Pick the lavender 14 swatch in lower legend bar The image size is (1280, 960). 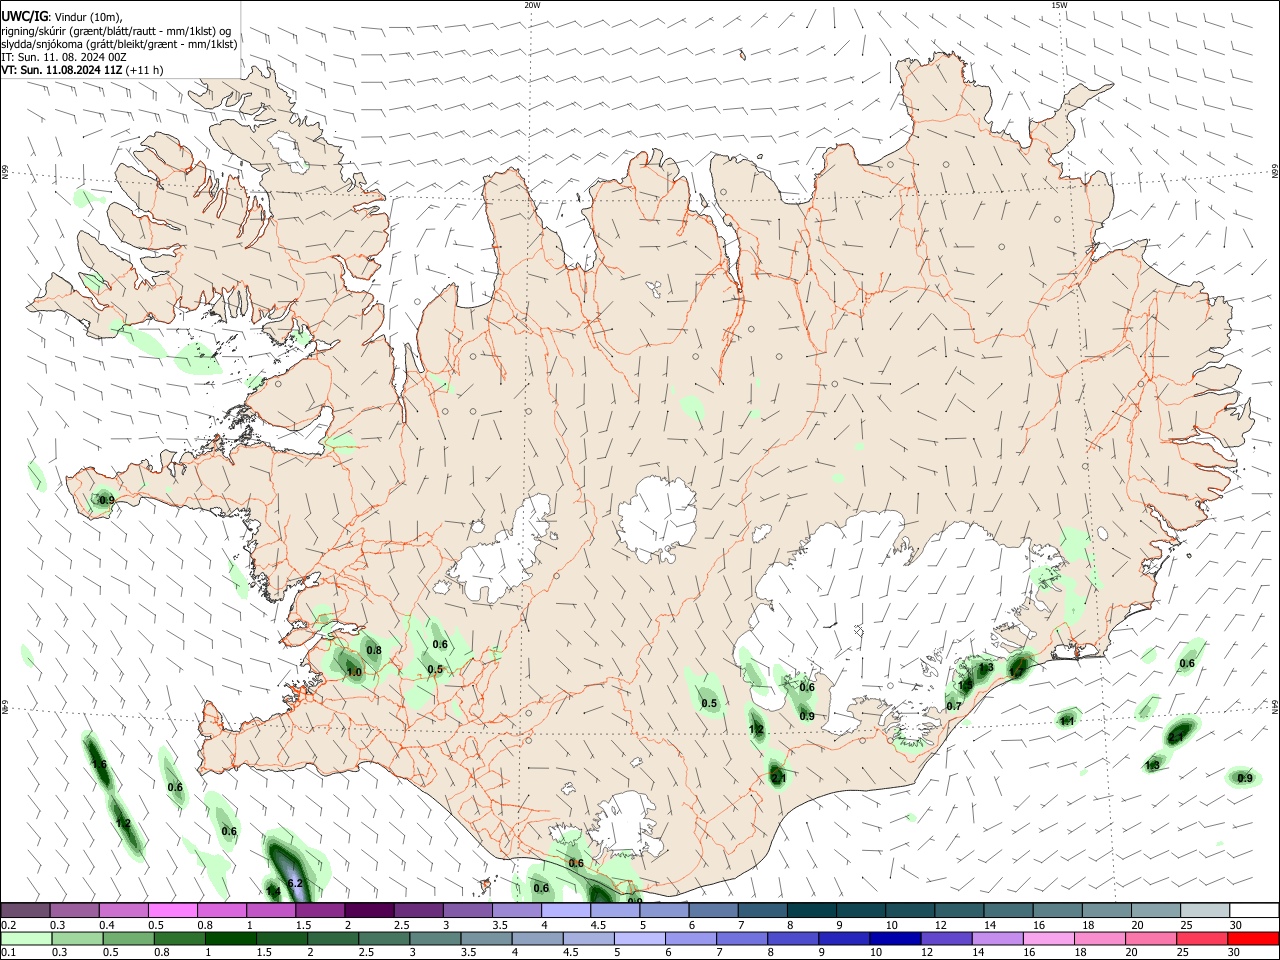click(996, 939)
